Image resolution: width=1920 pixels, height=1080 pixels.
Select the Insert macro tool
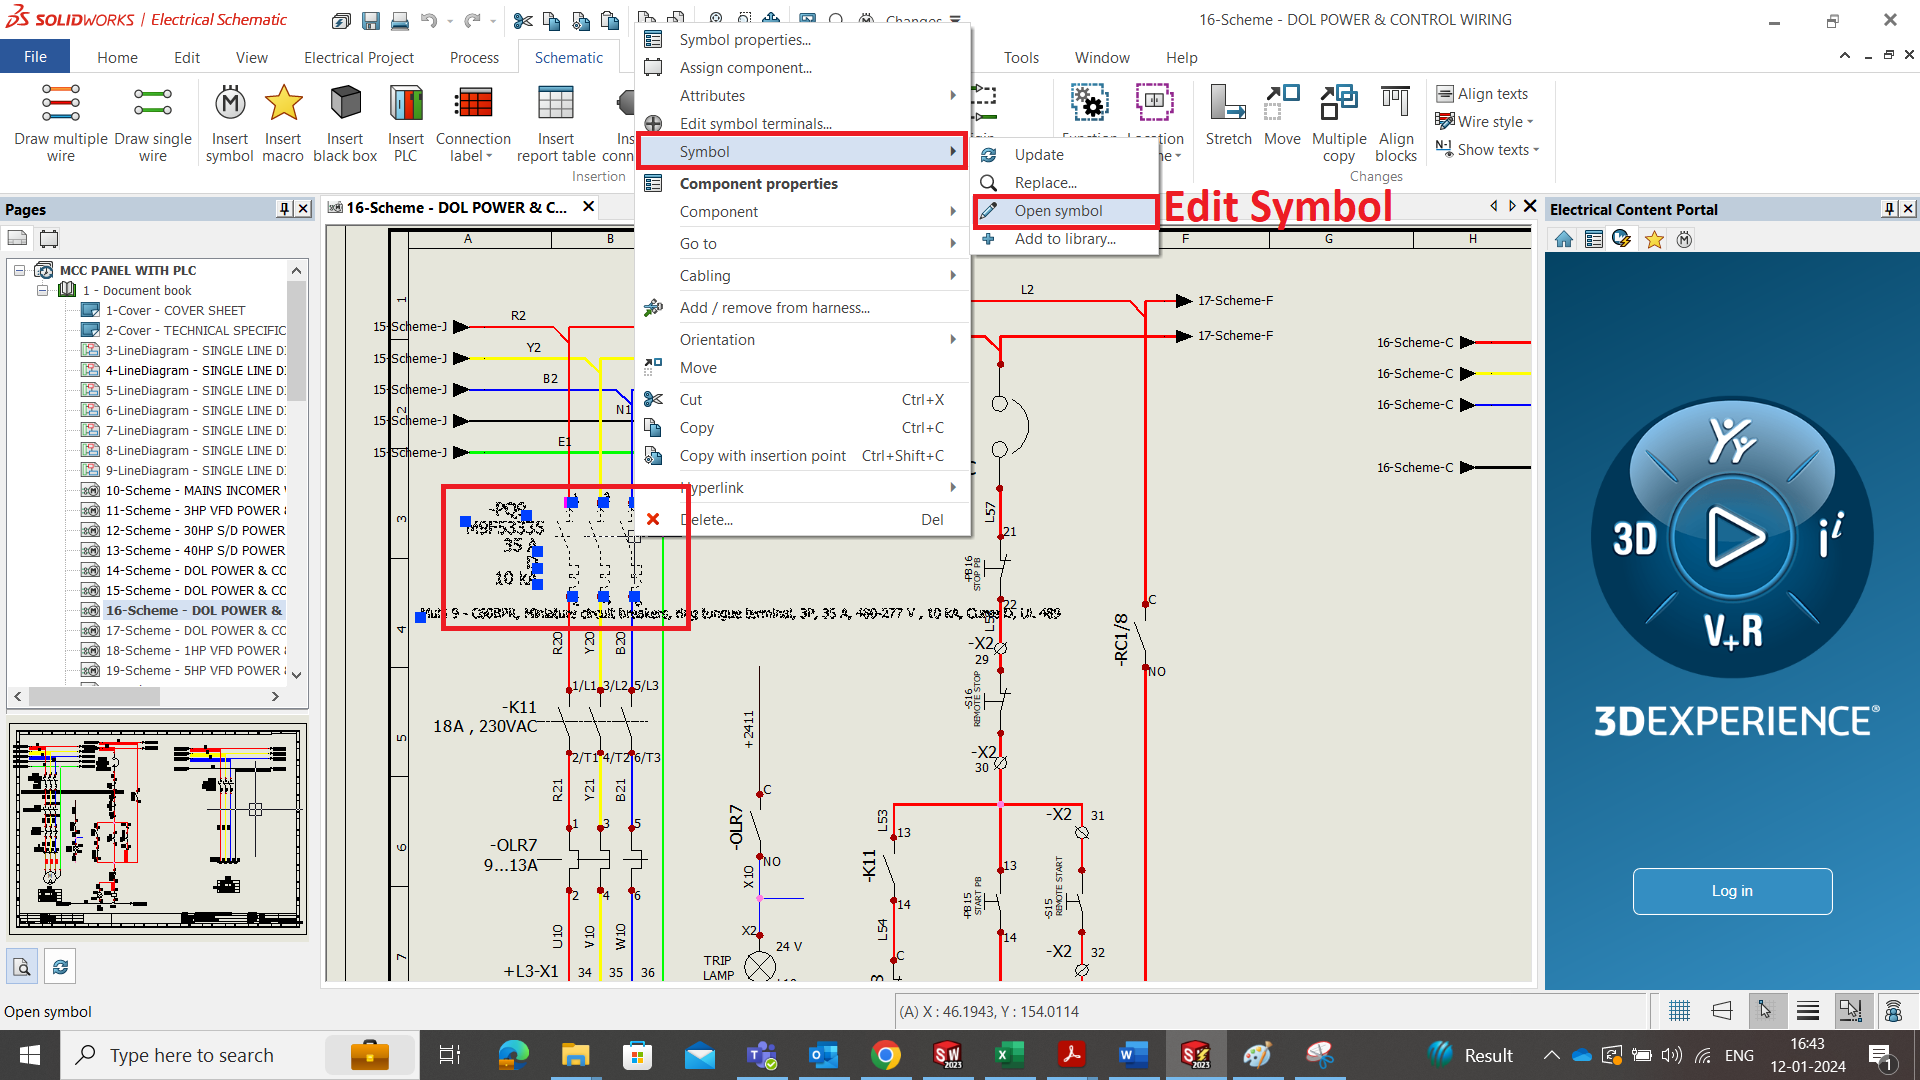pyautogui.click(x=283, y=120)
